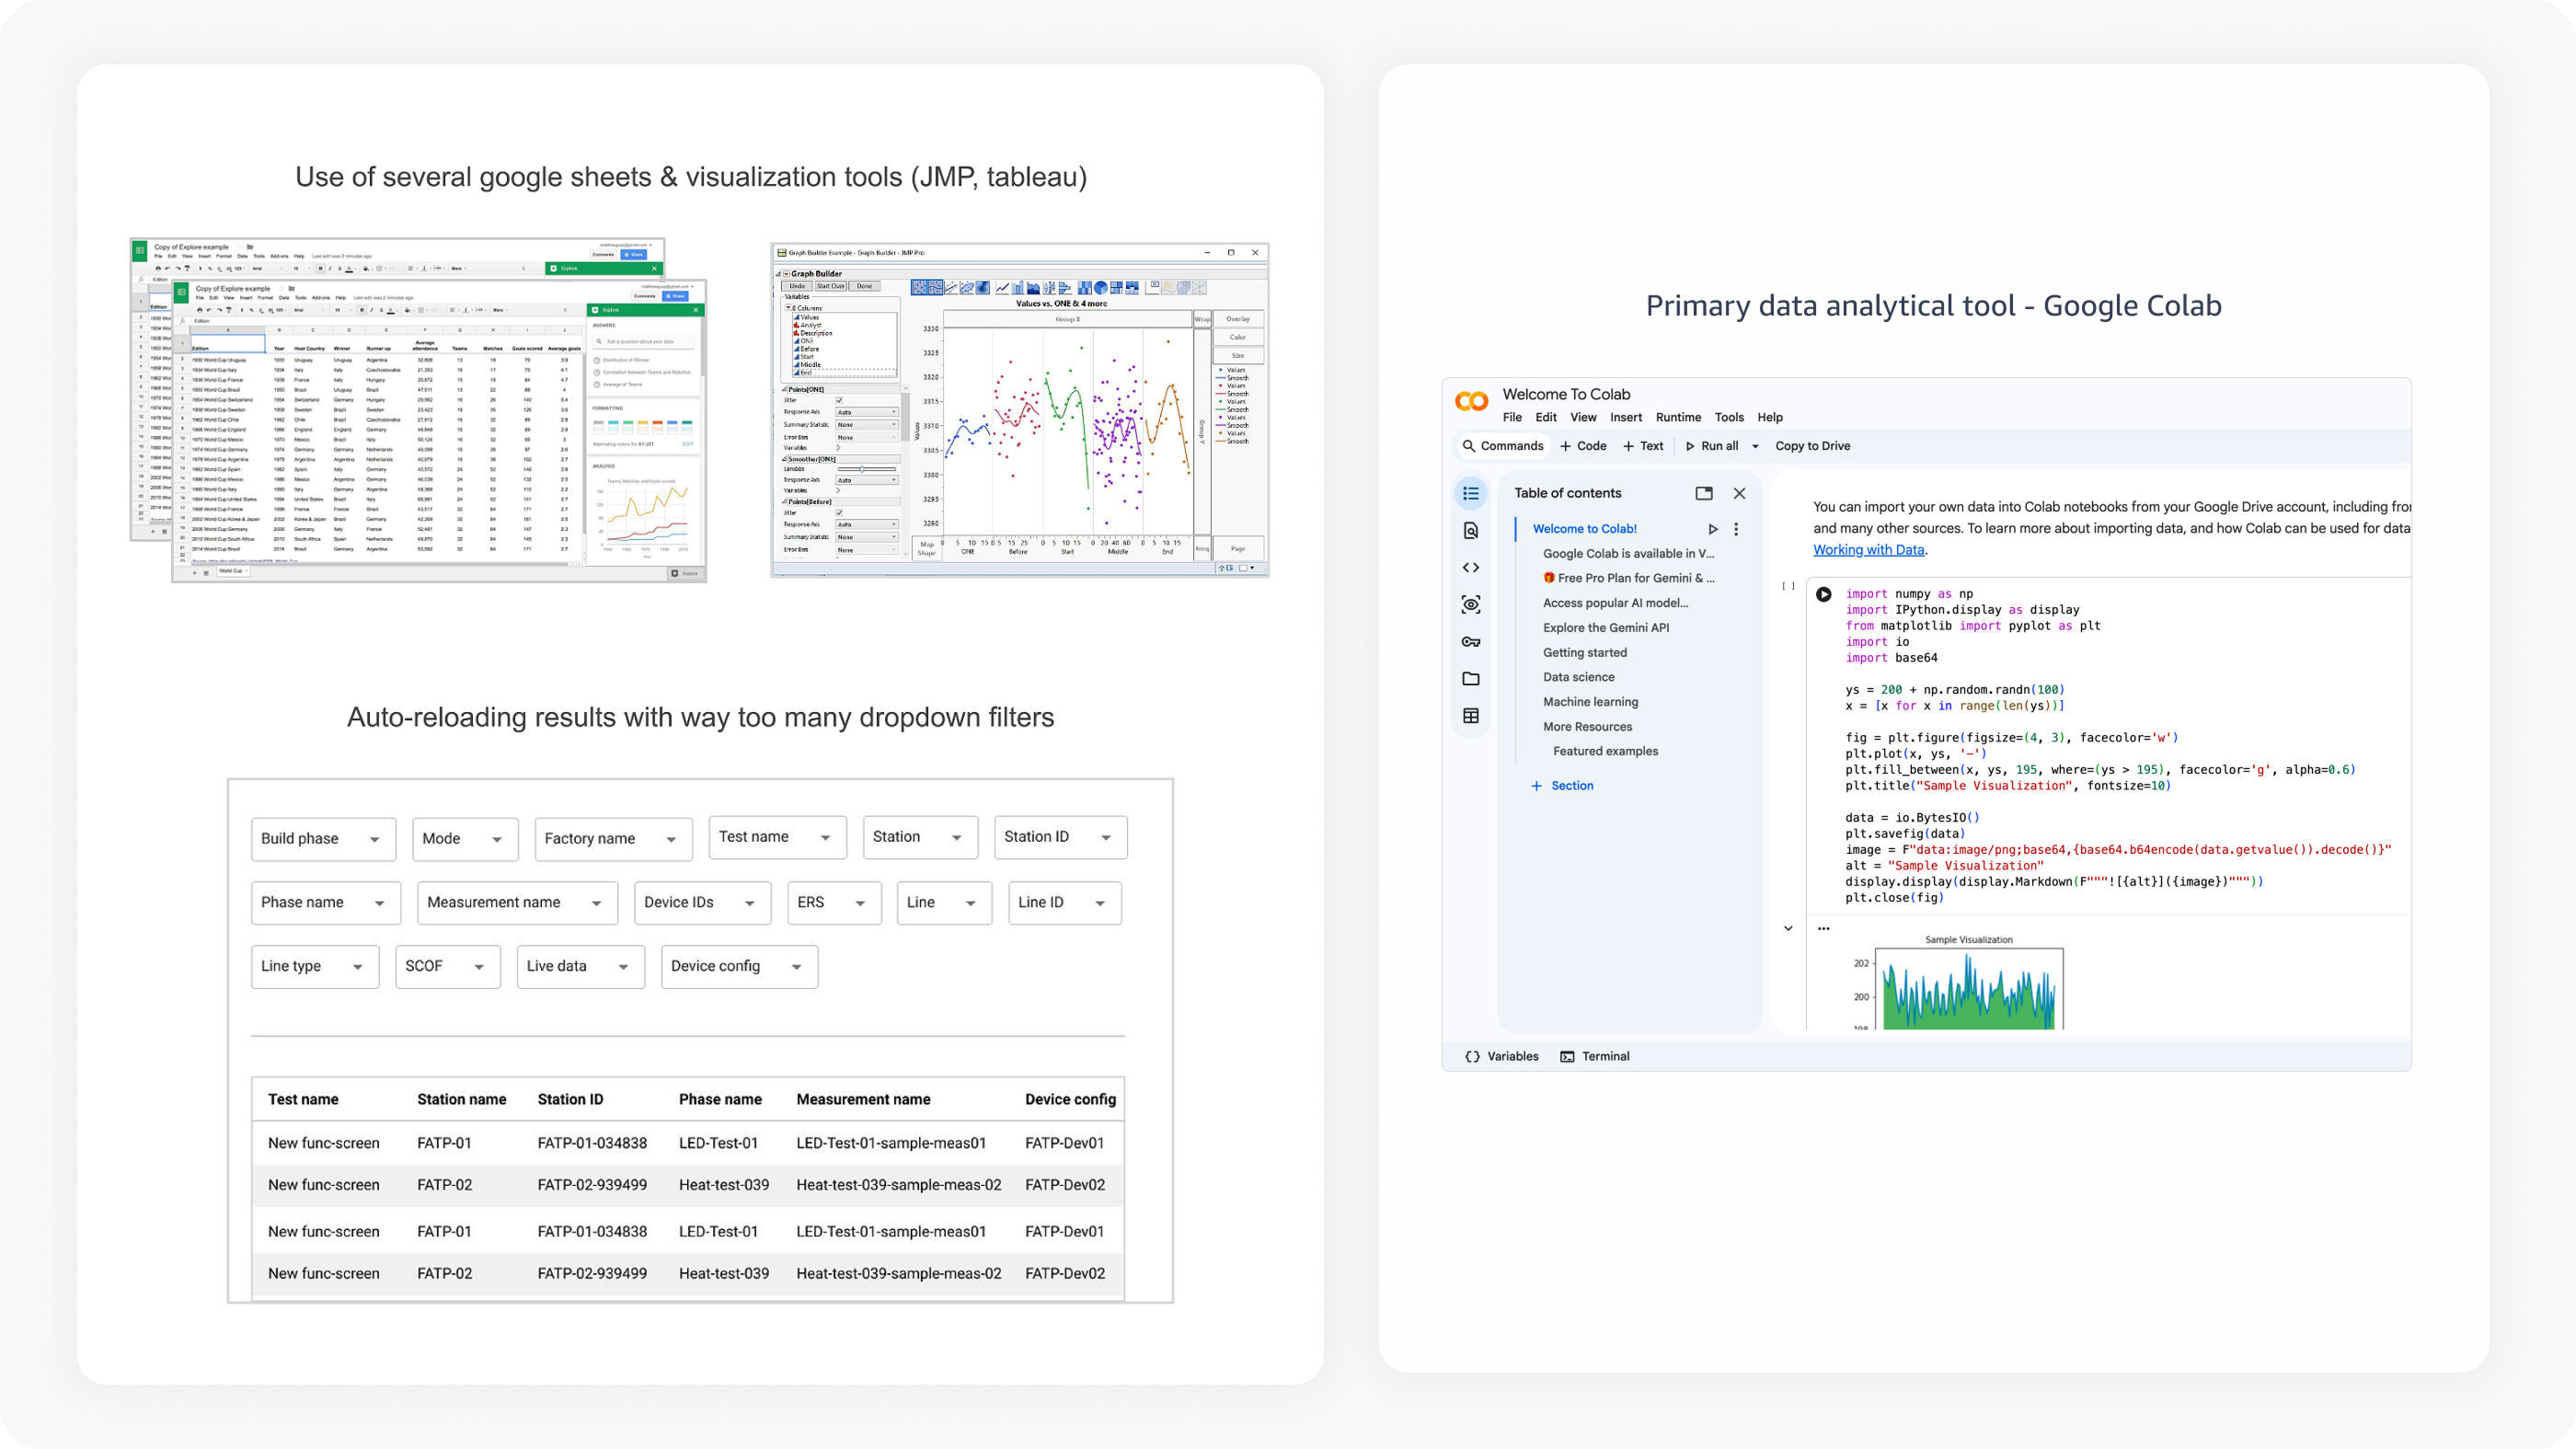
Task: Open the Device config dropdown filter
Action: (739, 967)
